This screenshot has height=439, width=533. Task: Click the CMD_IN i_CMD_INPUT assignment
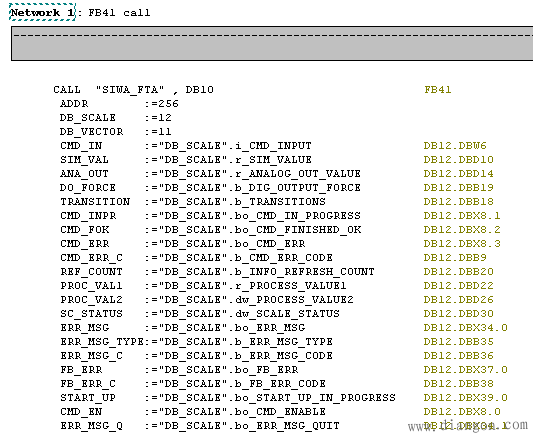(x=238, y=146)
